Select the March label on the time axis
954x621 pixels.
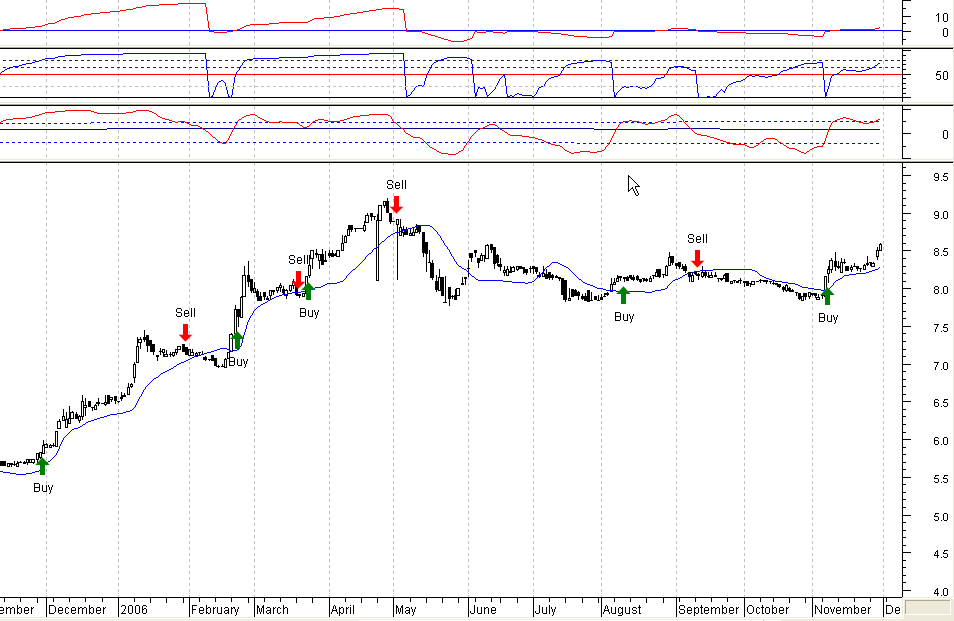click(273, 609)
